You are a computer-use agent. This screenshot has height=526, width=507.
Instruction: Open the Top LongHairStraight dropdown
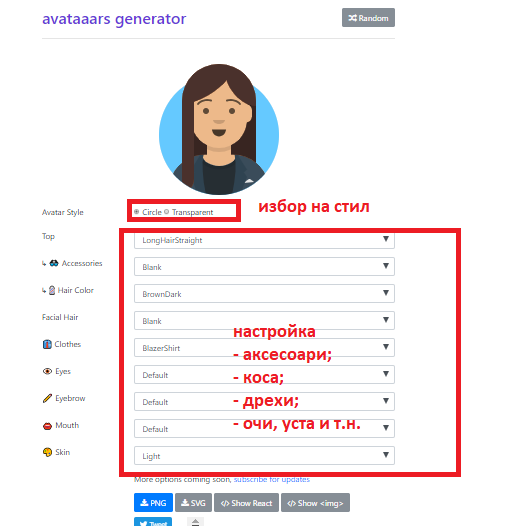[x=264, y=240]
